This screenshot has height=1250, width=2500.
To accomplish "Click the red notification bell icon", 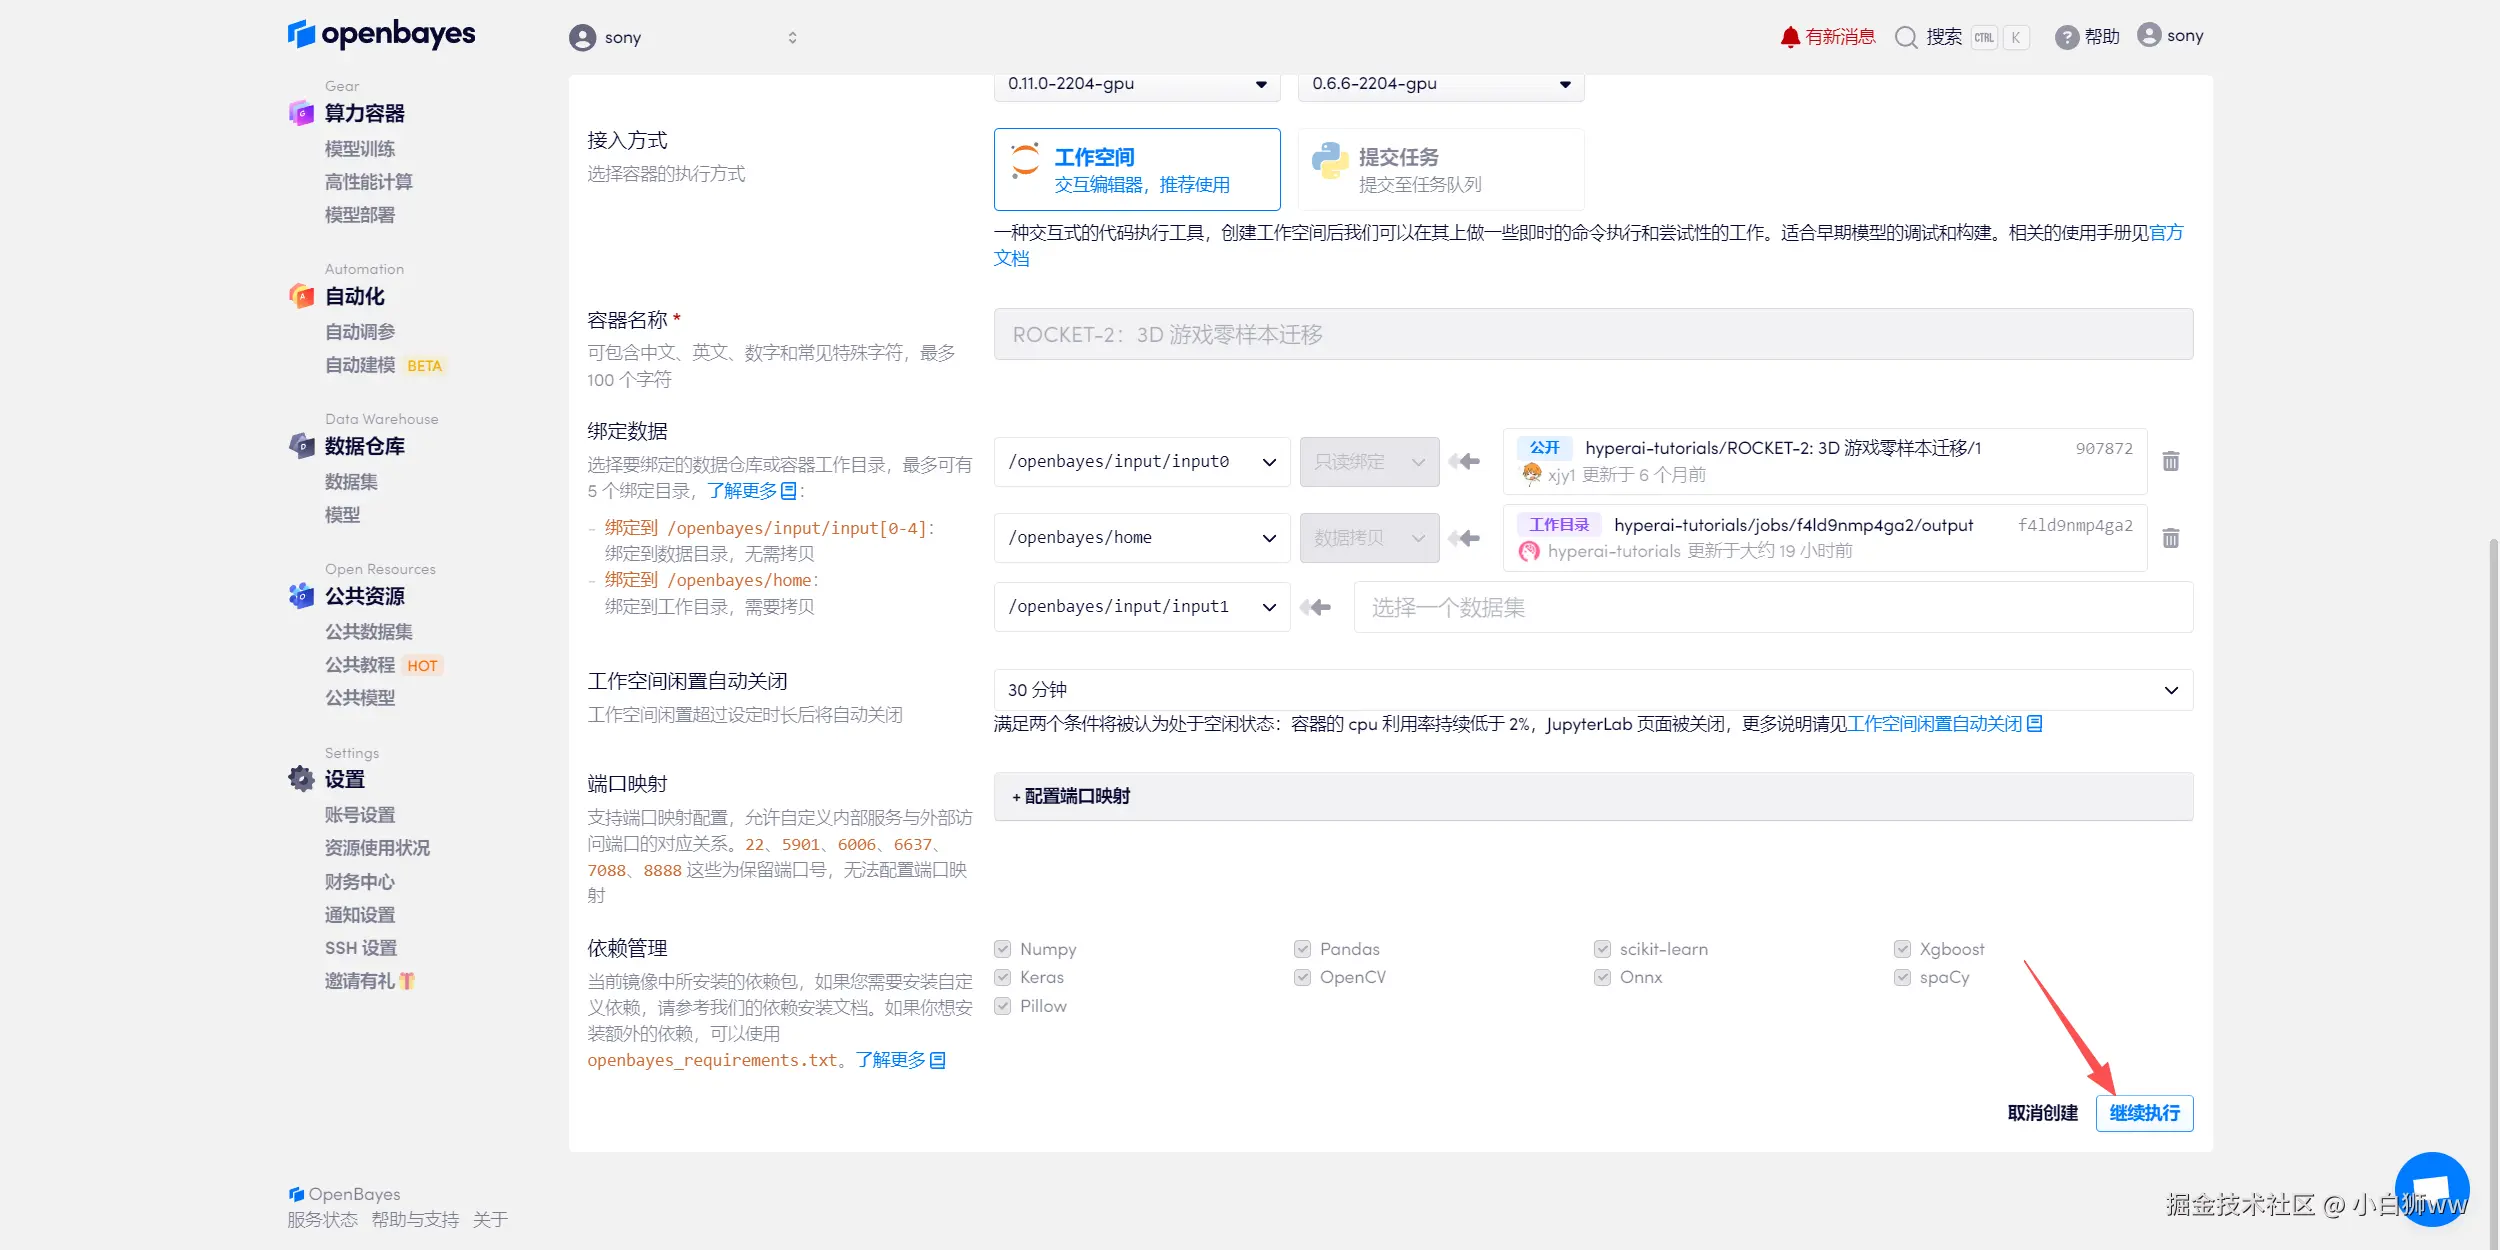I will pyautogui.click(x=1789, y=37).
